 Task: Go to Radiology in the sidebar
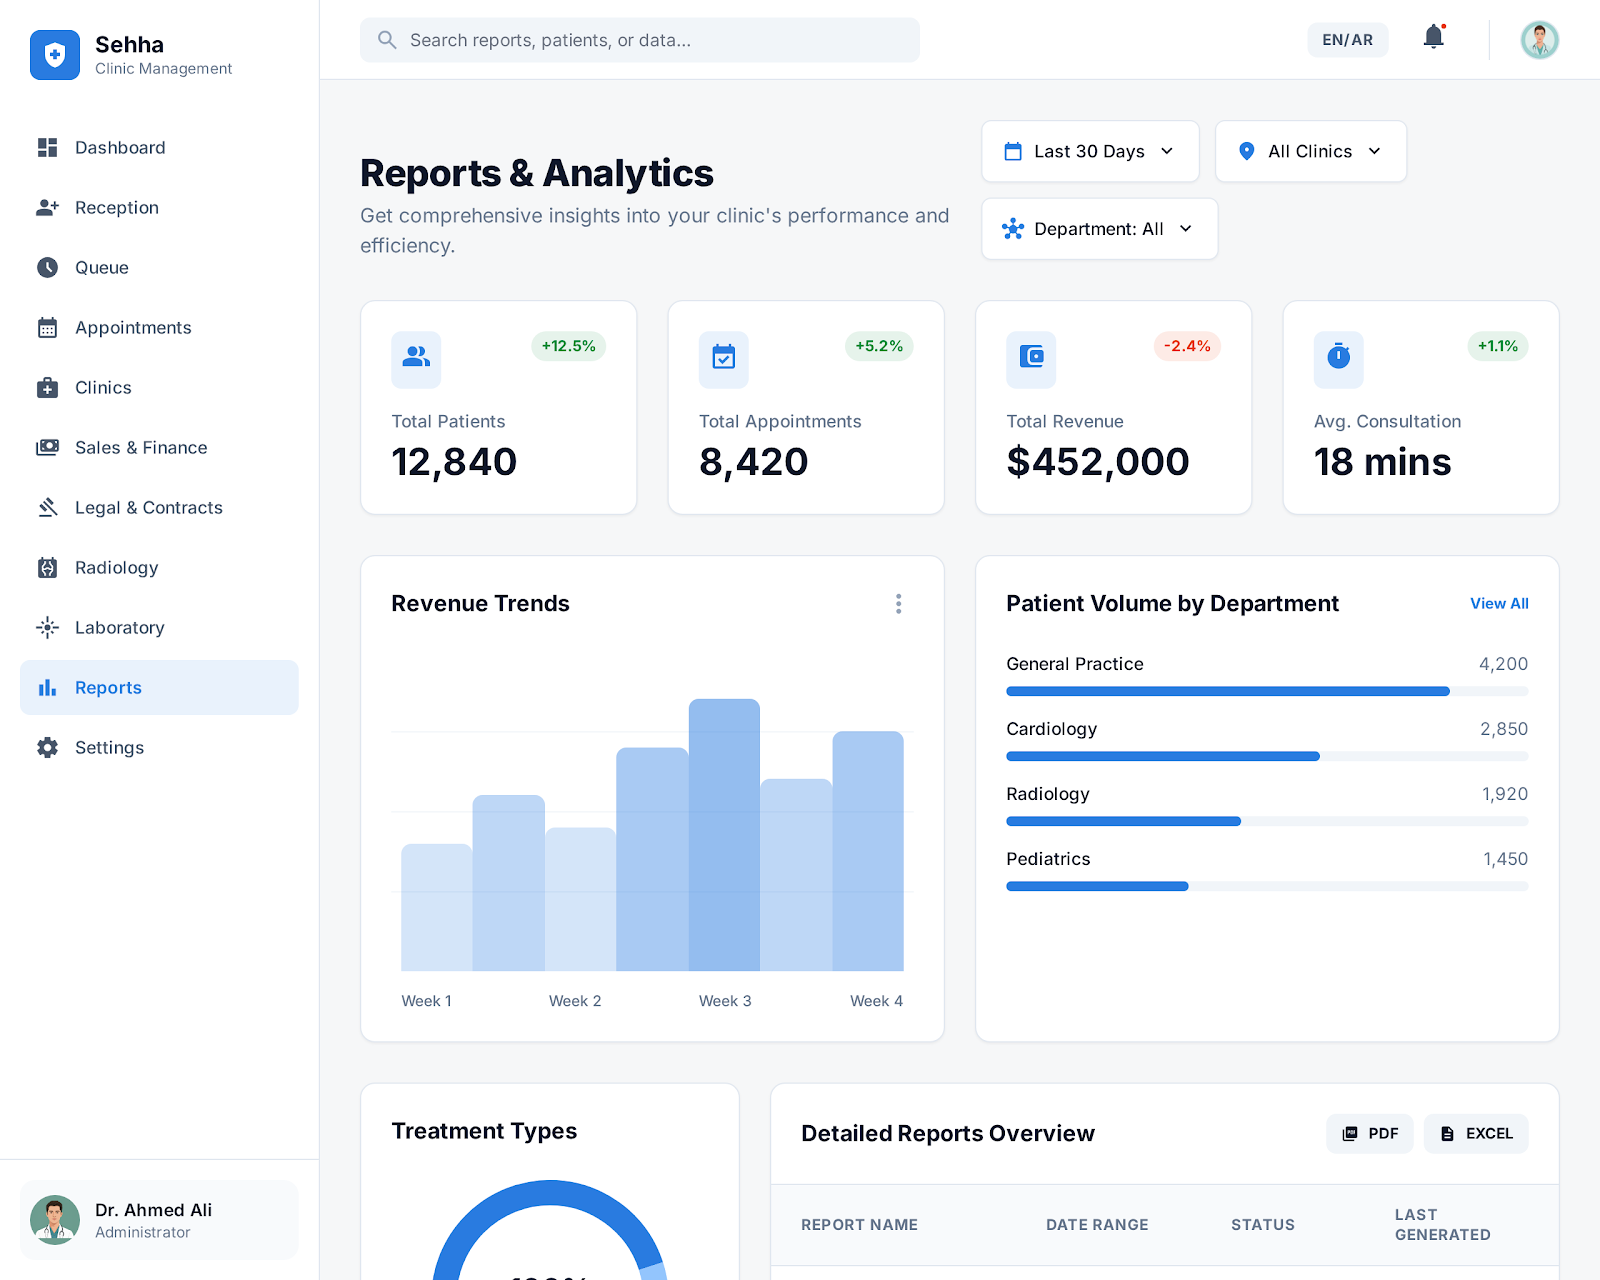116,568
